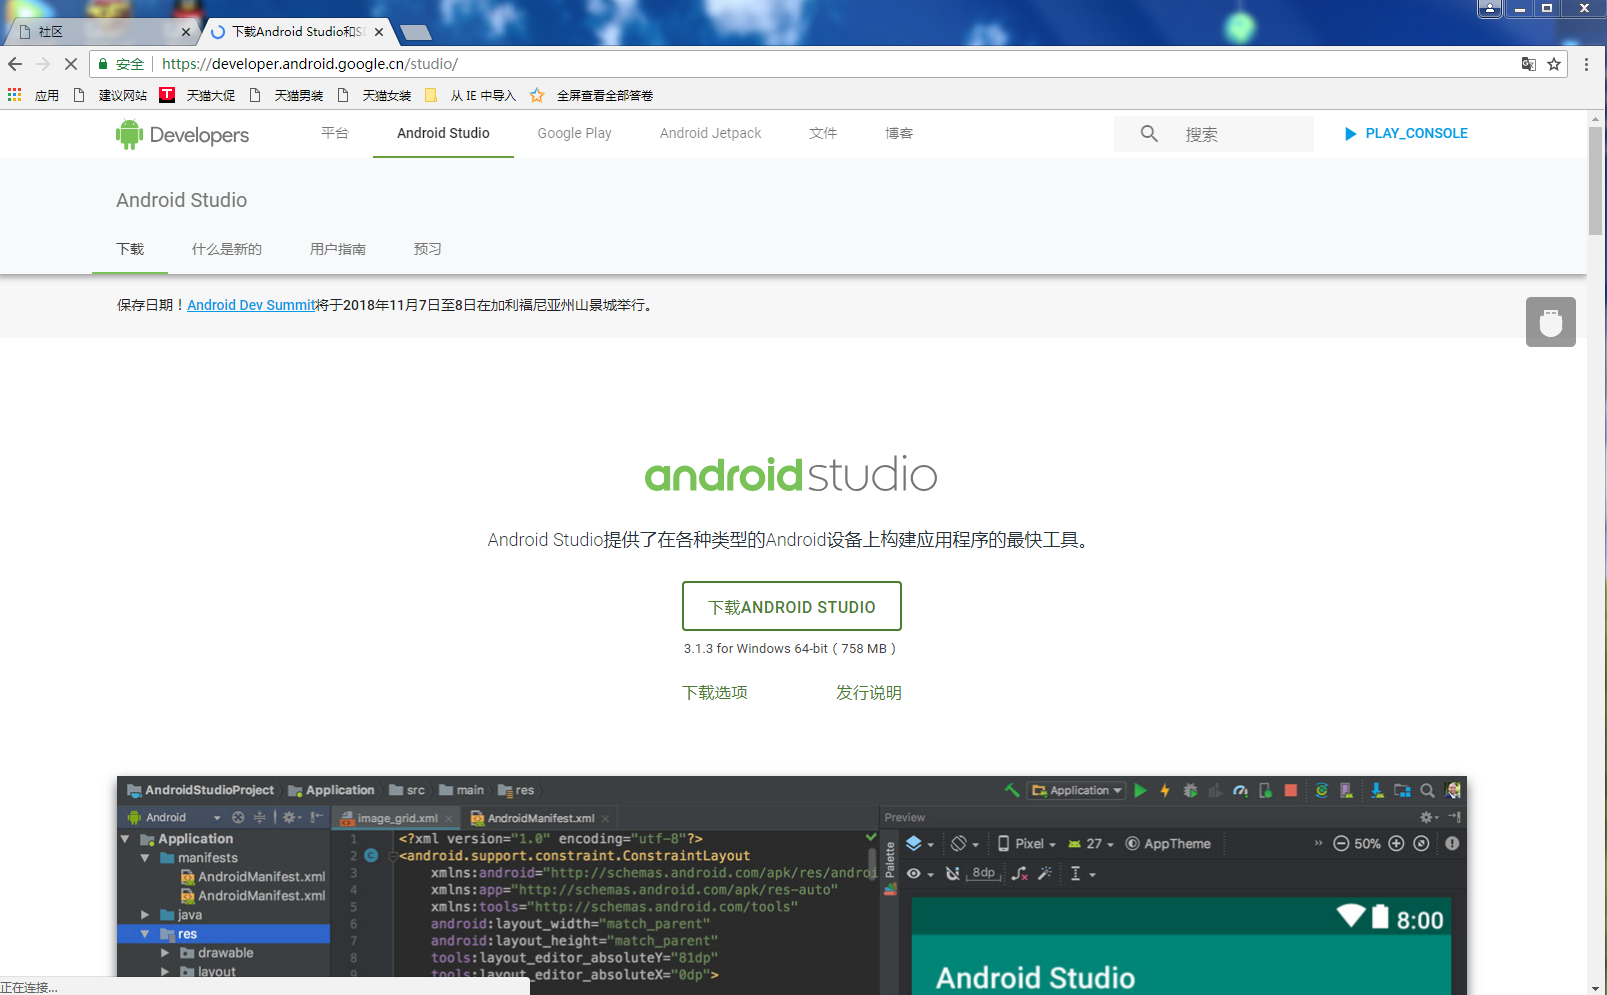Viewport: 1607px width, 995px height.
Task: Close the 下载Android Studio browser tab
Action: click(379, 32)
